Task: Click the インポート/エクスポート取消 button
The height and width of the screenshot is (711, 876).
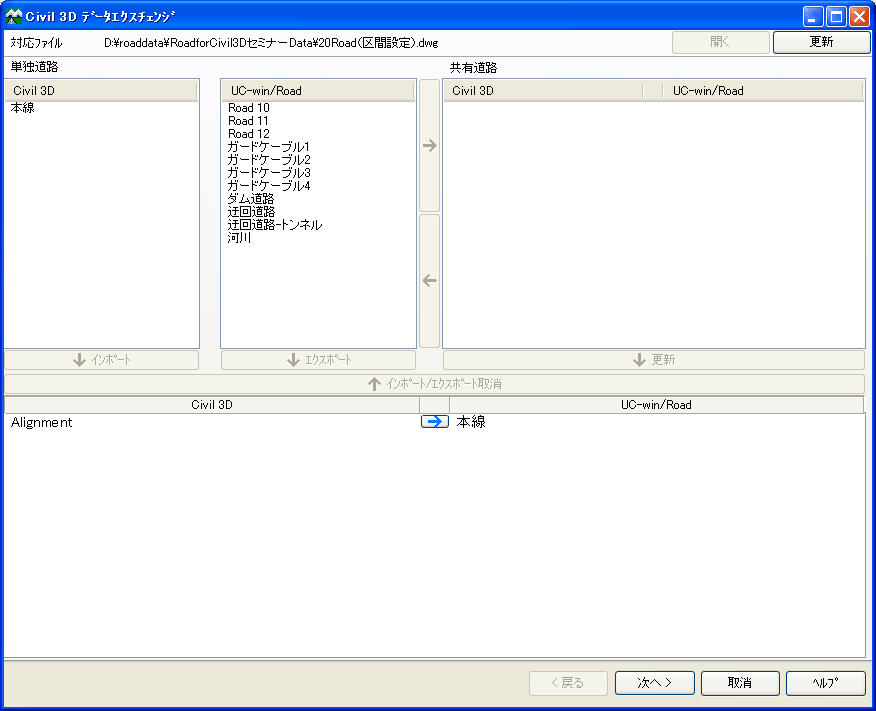Action: (435, 384)
